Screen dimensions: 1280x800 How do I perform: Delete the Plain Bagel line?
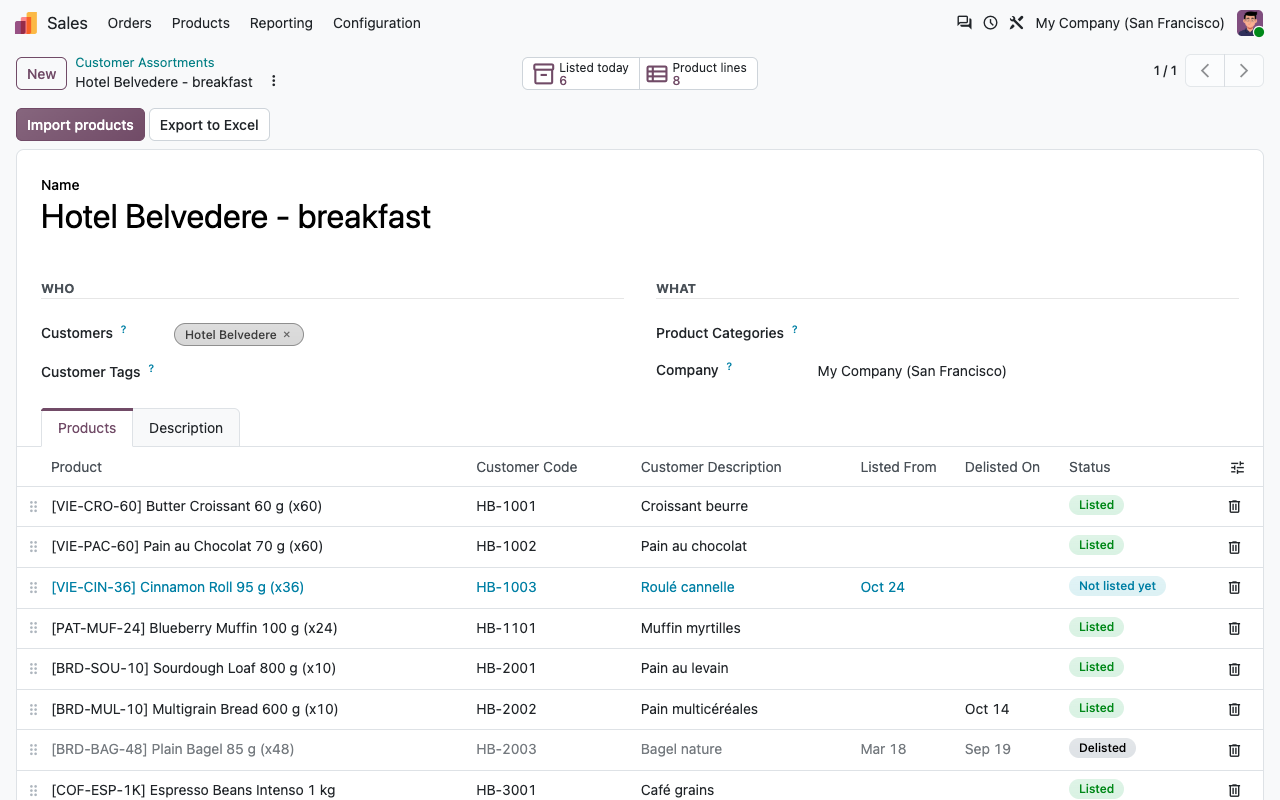(1234, 750)
